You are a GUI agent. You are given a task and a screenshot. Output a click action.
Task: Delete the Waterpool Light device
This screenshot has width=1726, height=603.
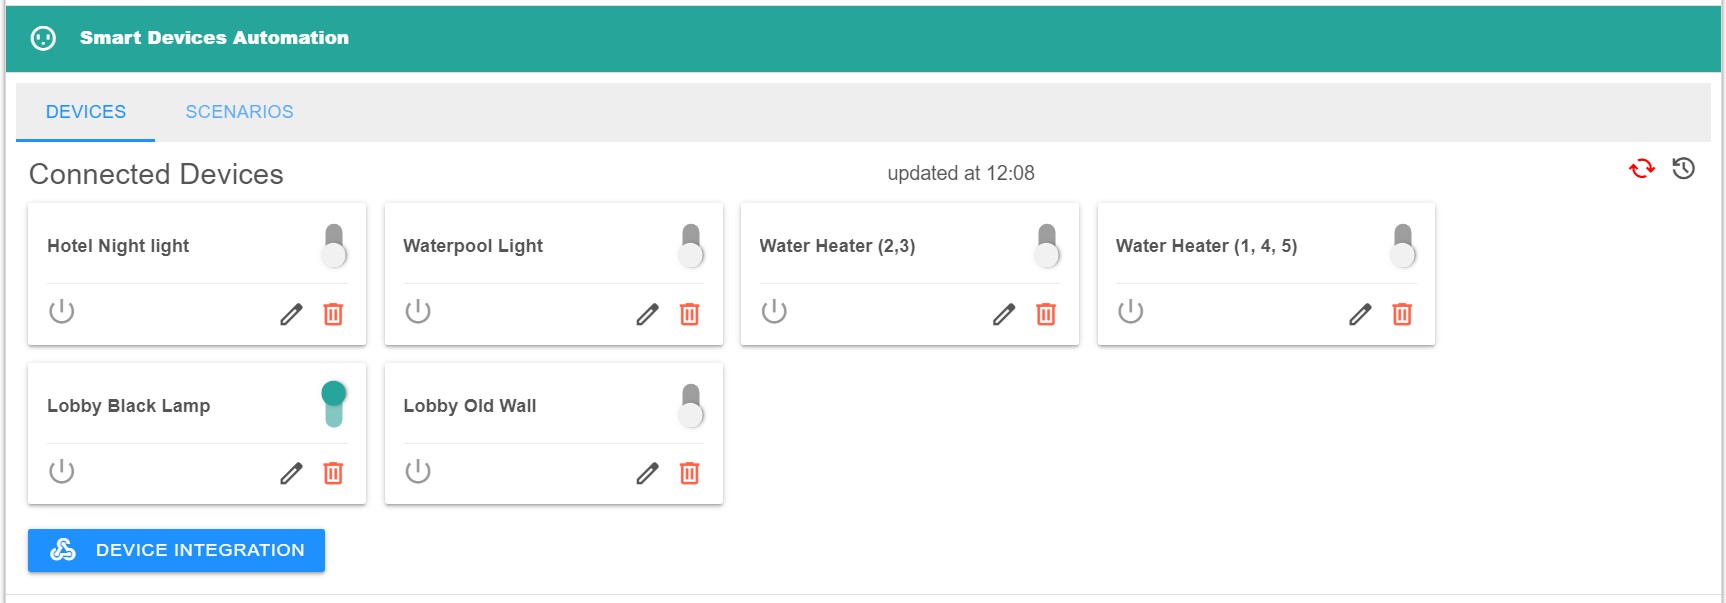(x=689, y=314)
